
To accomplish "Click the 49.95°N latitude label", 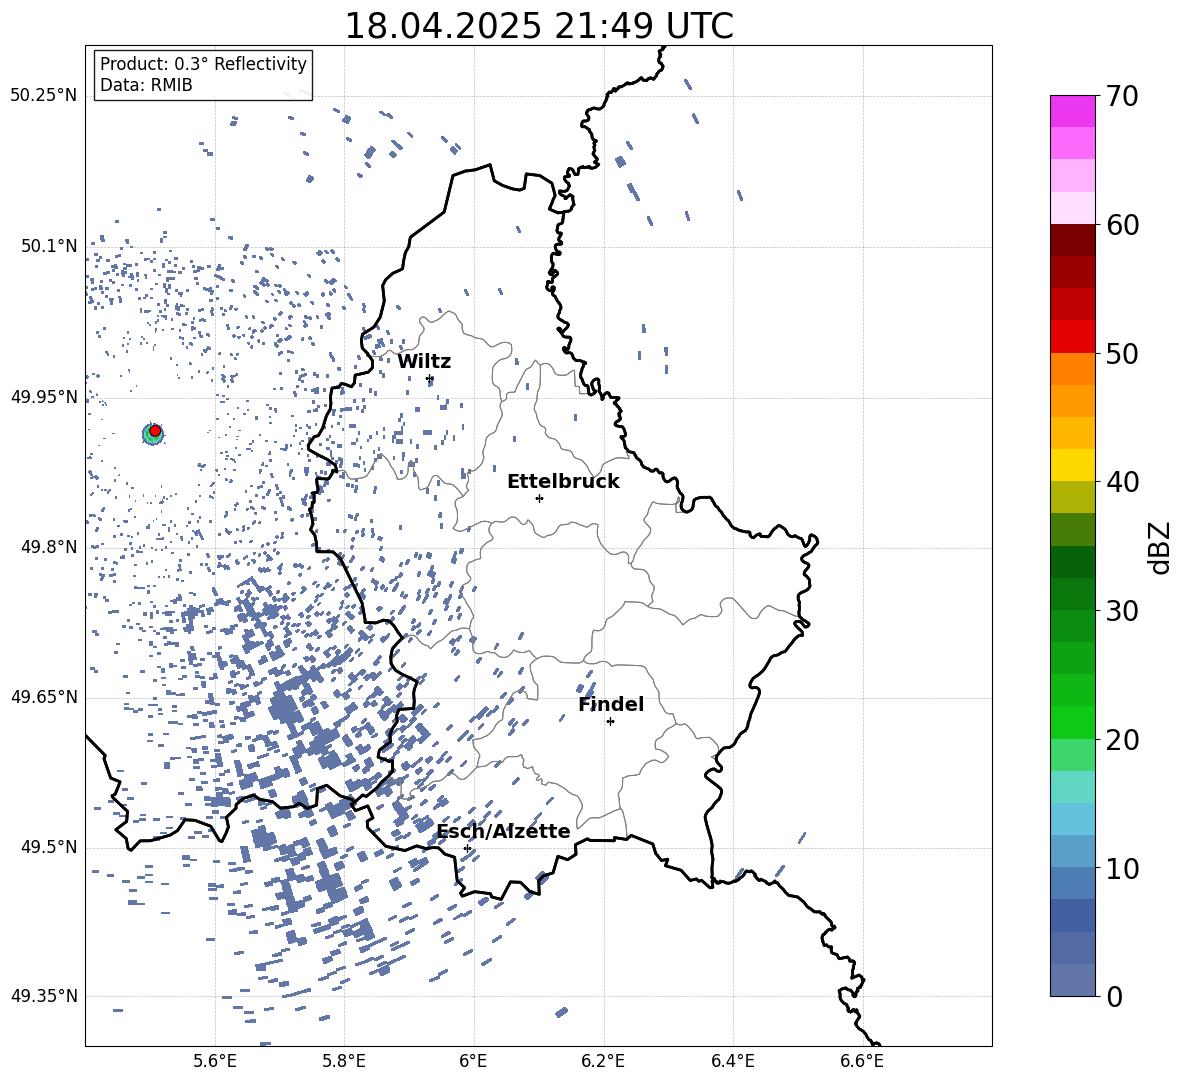I will [44, 397].
